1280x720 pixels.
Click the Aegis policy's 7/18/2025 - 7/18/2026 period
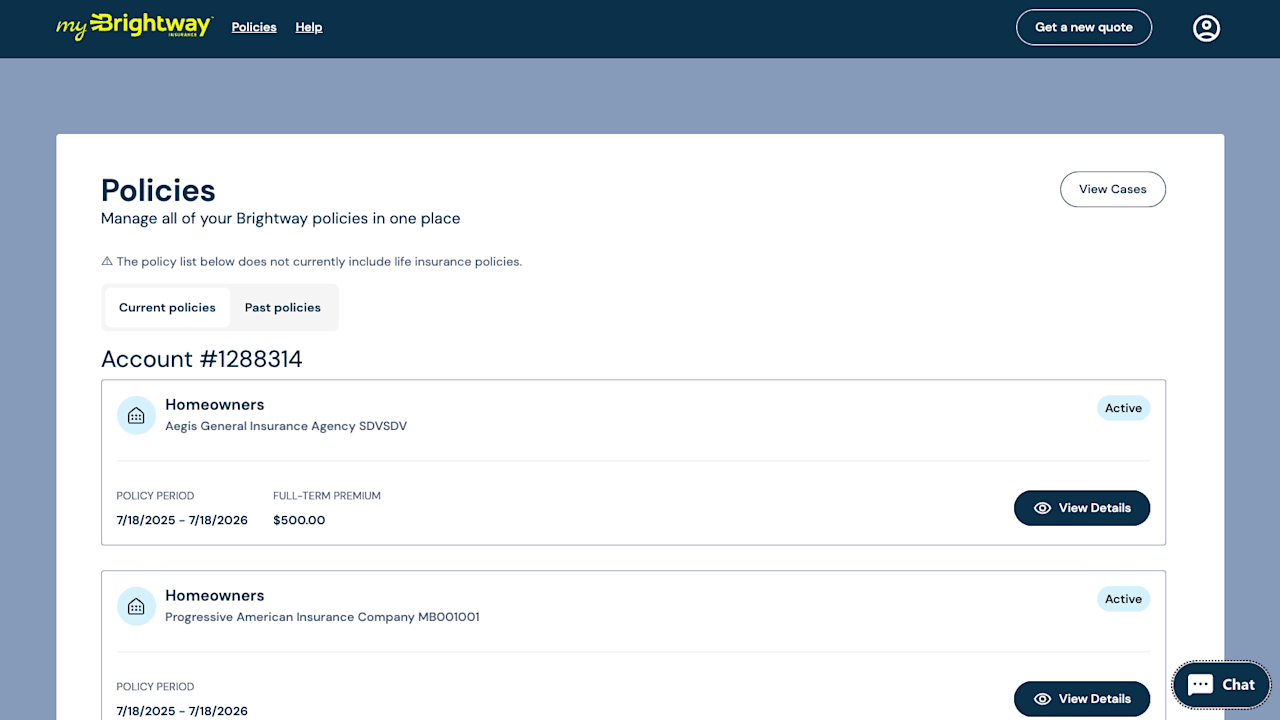tap(182, 520)
